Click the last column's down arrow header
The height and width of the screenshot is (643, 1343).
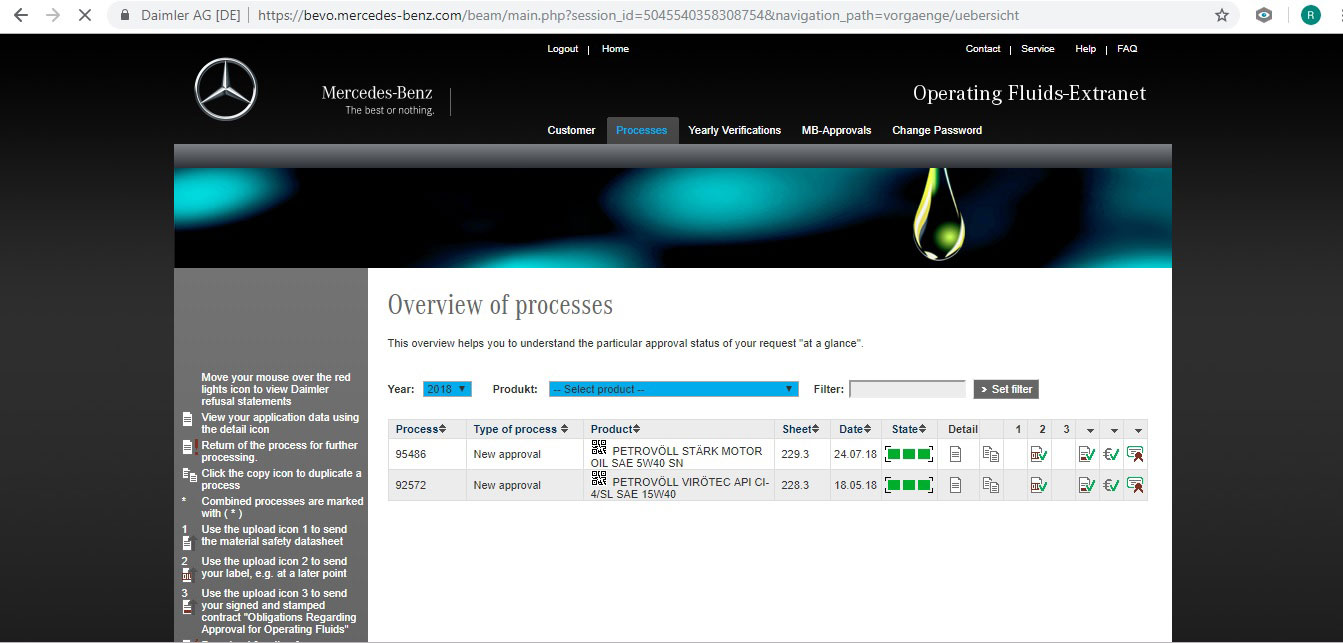1138,430
